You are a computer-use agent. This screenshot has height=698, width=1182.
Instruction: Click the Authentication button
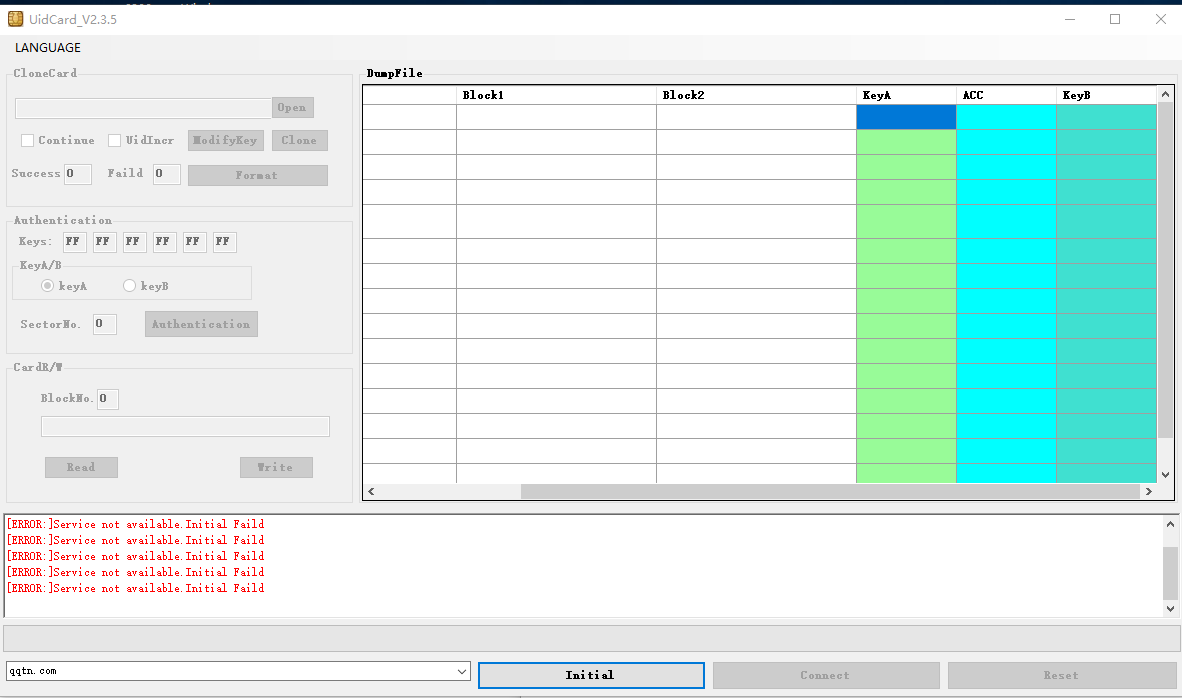pyautogui.click(x=201, y=324)
